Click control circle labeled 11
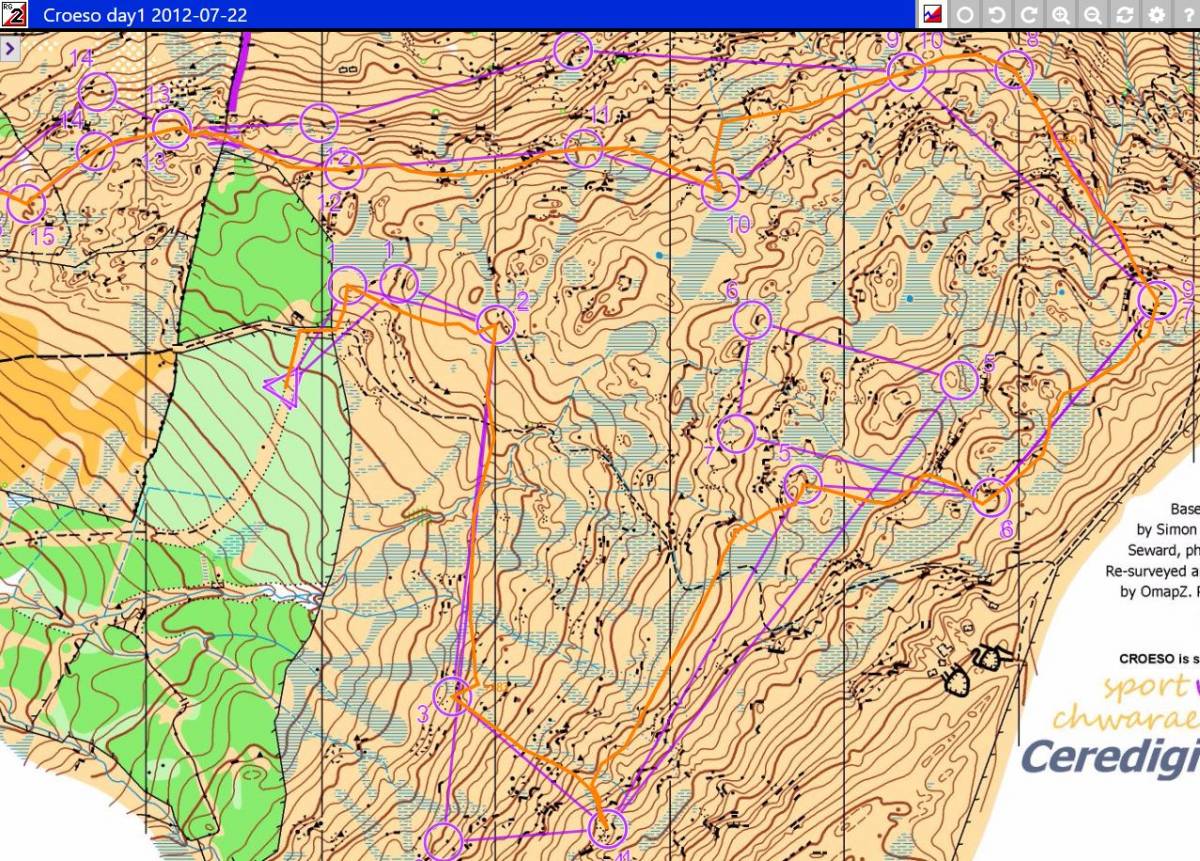 (583, 149)
